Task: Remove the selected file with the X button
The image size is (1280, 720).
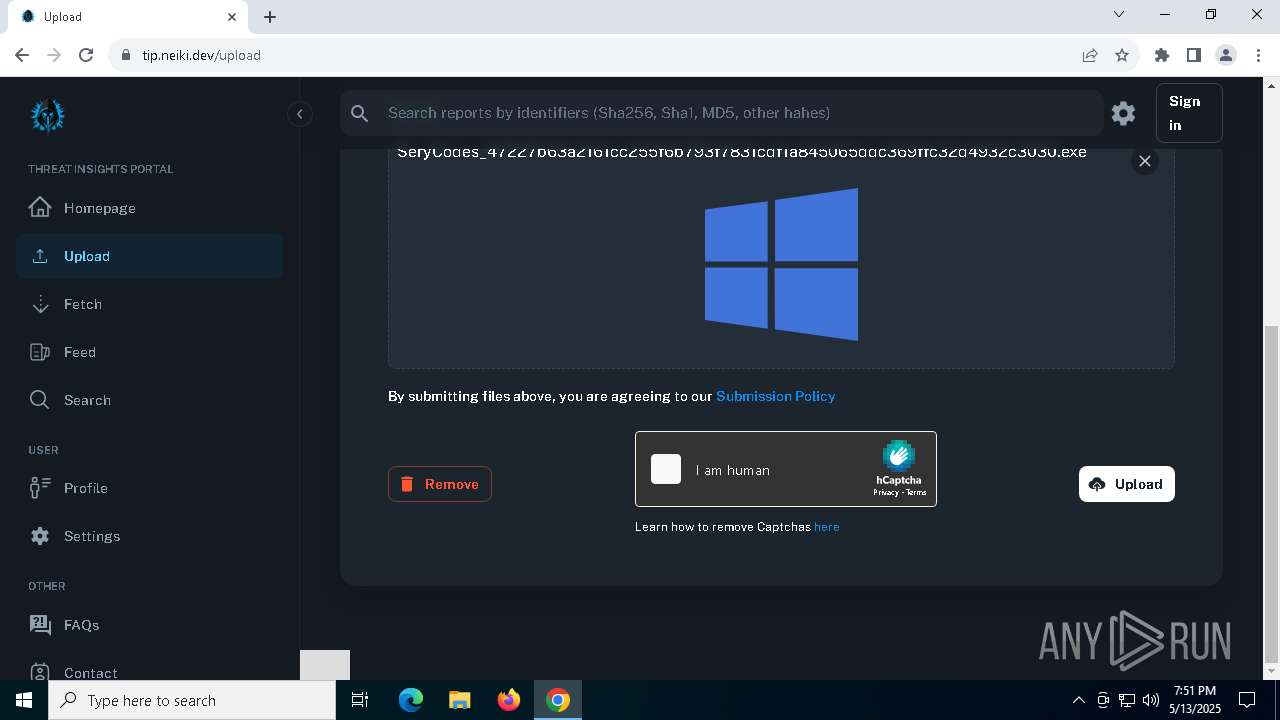Action: [1145, 161]
